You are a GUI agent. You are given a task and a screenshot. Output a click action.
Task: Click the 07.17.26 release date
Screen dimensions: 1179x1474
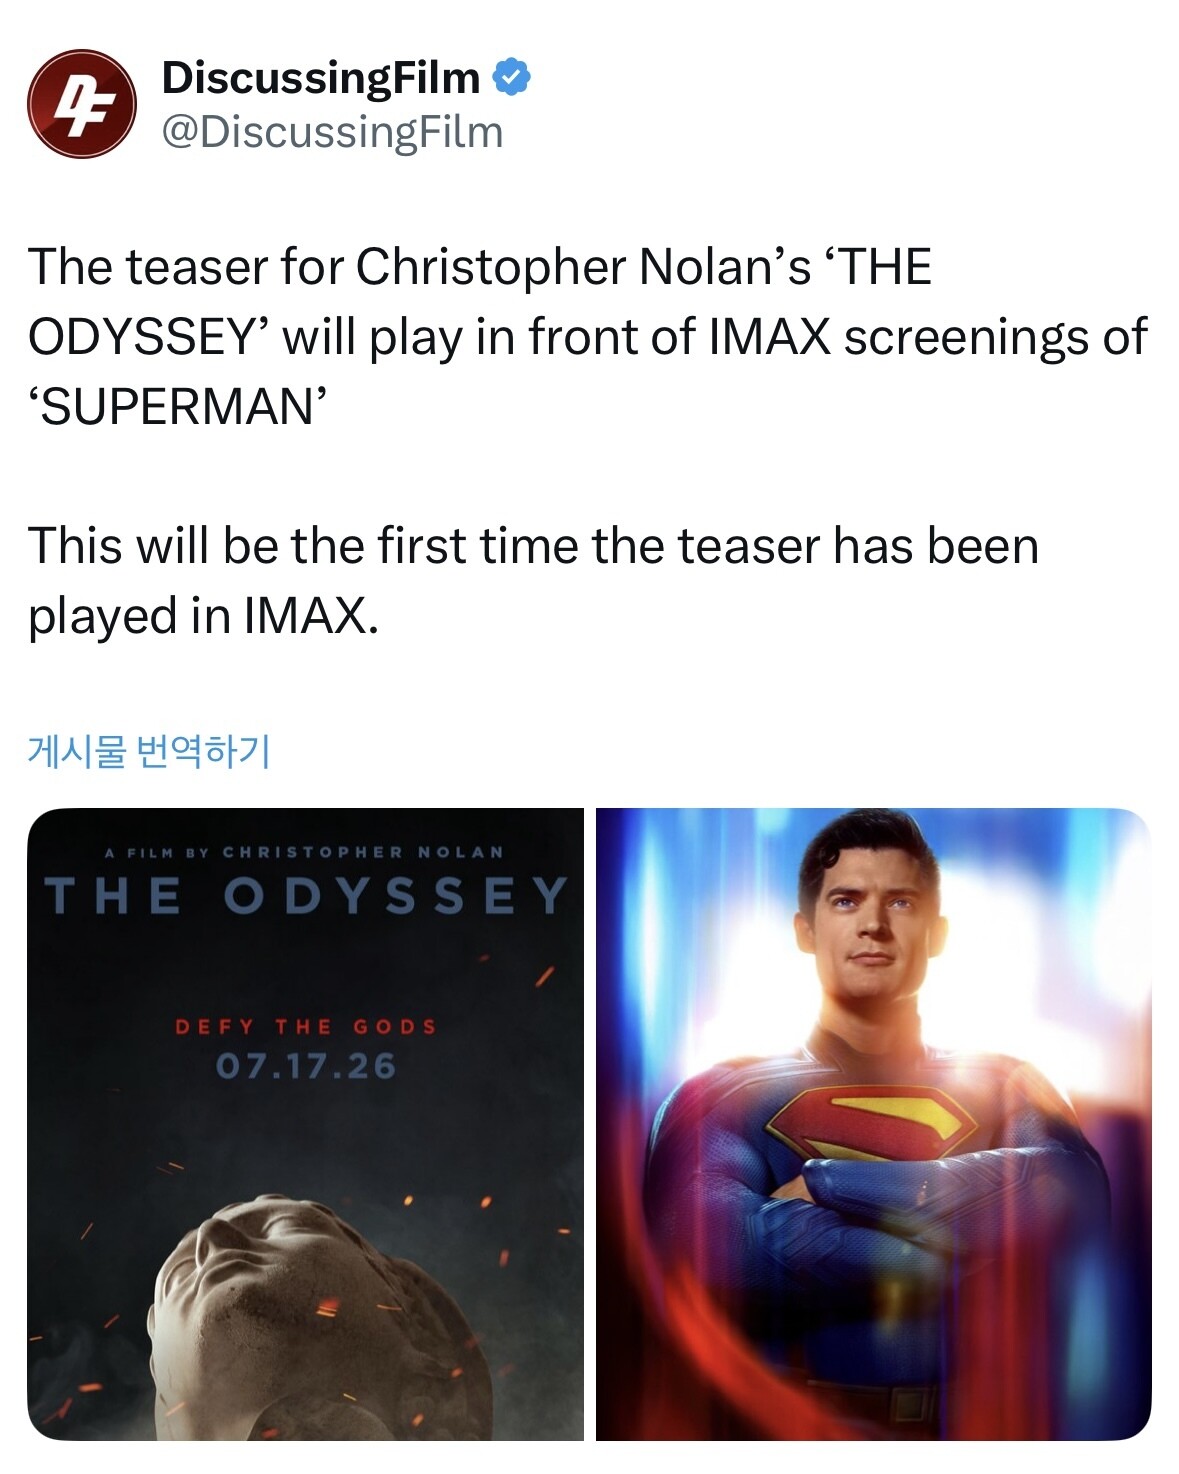[306, 1066]
